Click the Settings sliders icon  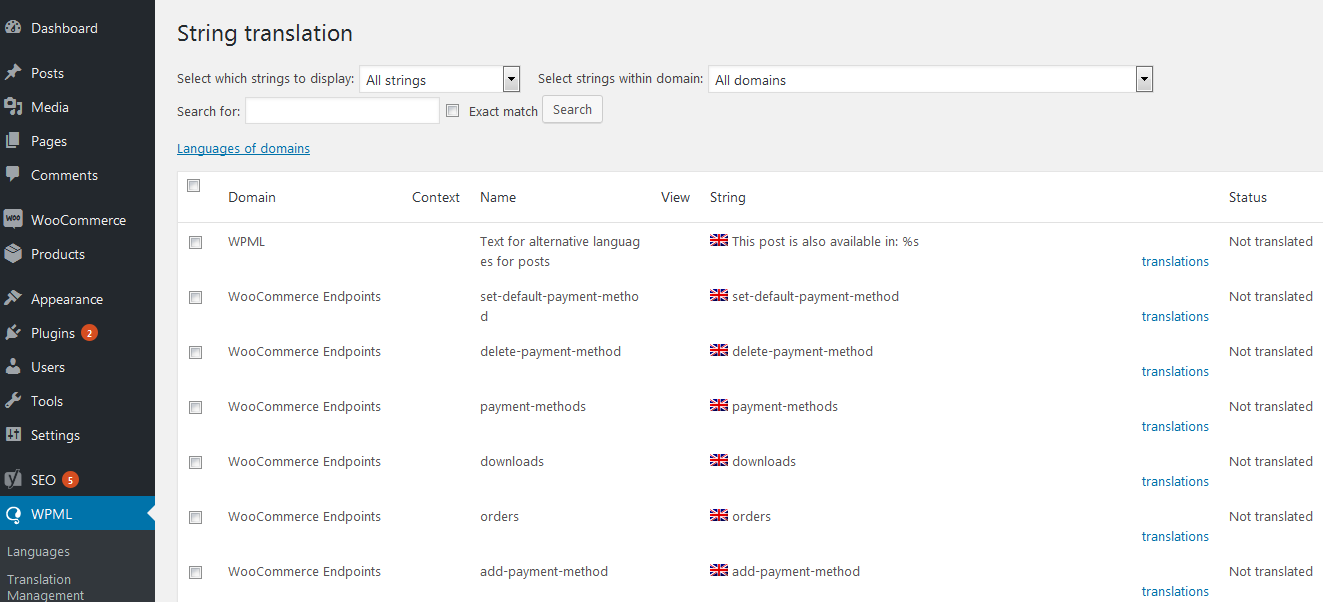click(13, 435)
